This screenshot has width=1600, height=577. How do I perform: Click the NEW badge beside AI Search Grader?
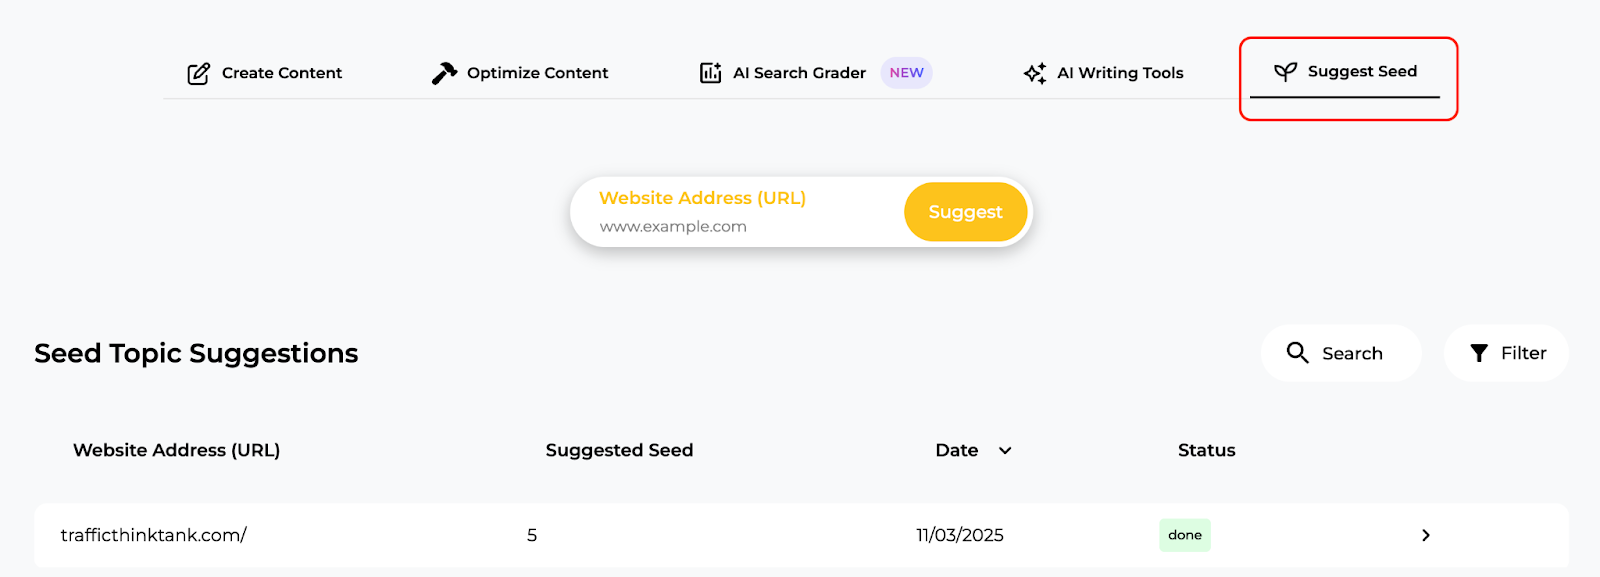pyautogui.click(x=905, y=72)
